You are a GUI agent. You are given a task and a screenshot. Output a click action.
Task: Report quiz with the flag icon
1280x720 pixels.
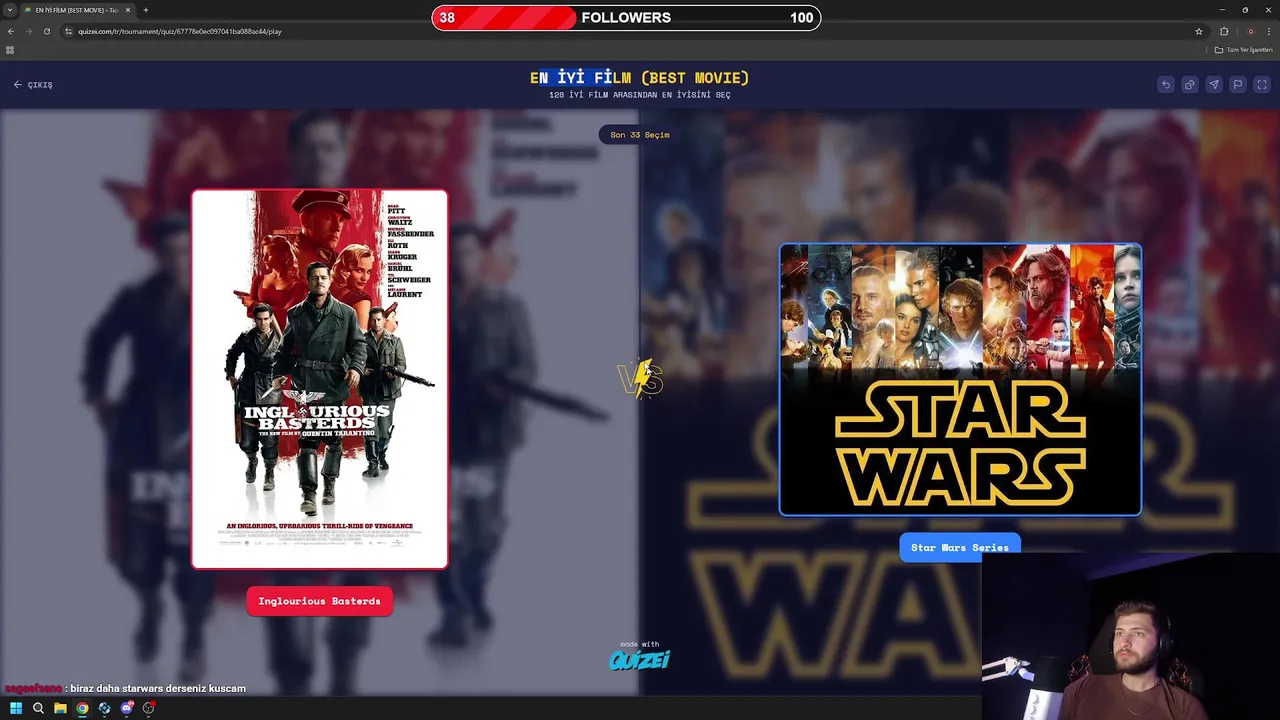pyautogui.click(x=1237, y=85)
